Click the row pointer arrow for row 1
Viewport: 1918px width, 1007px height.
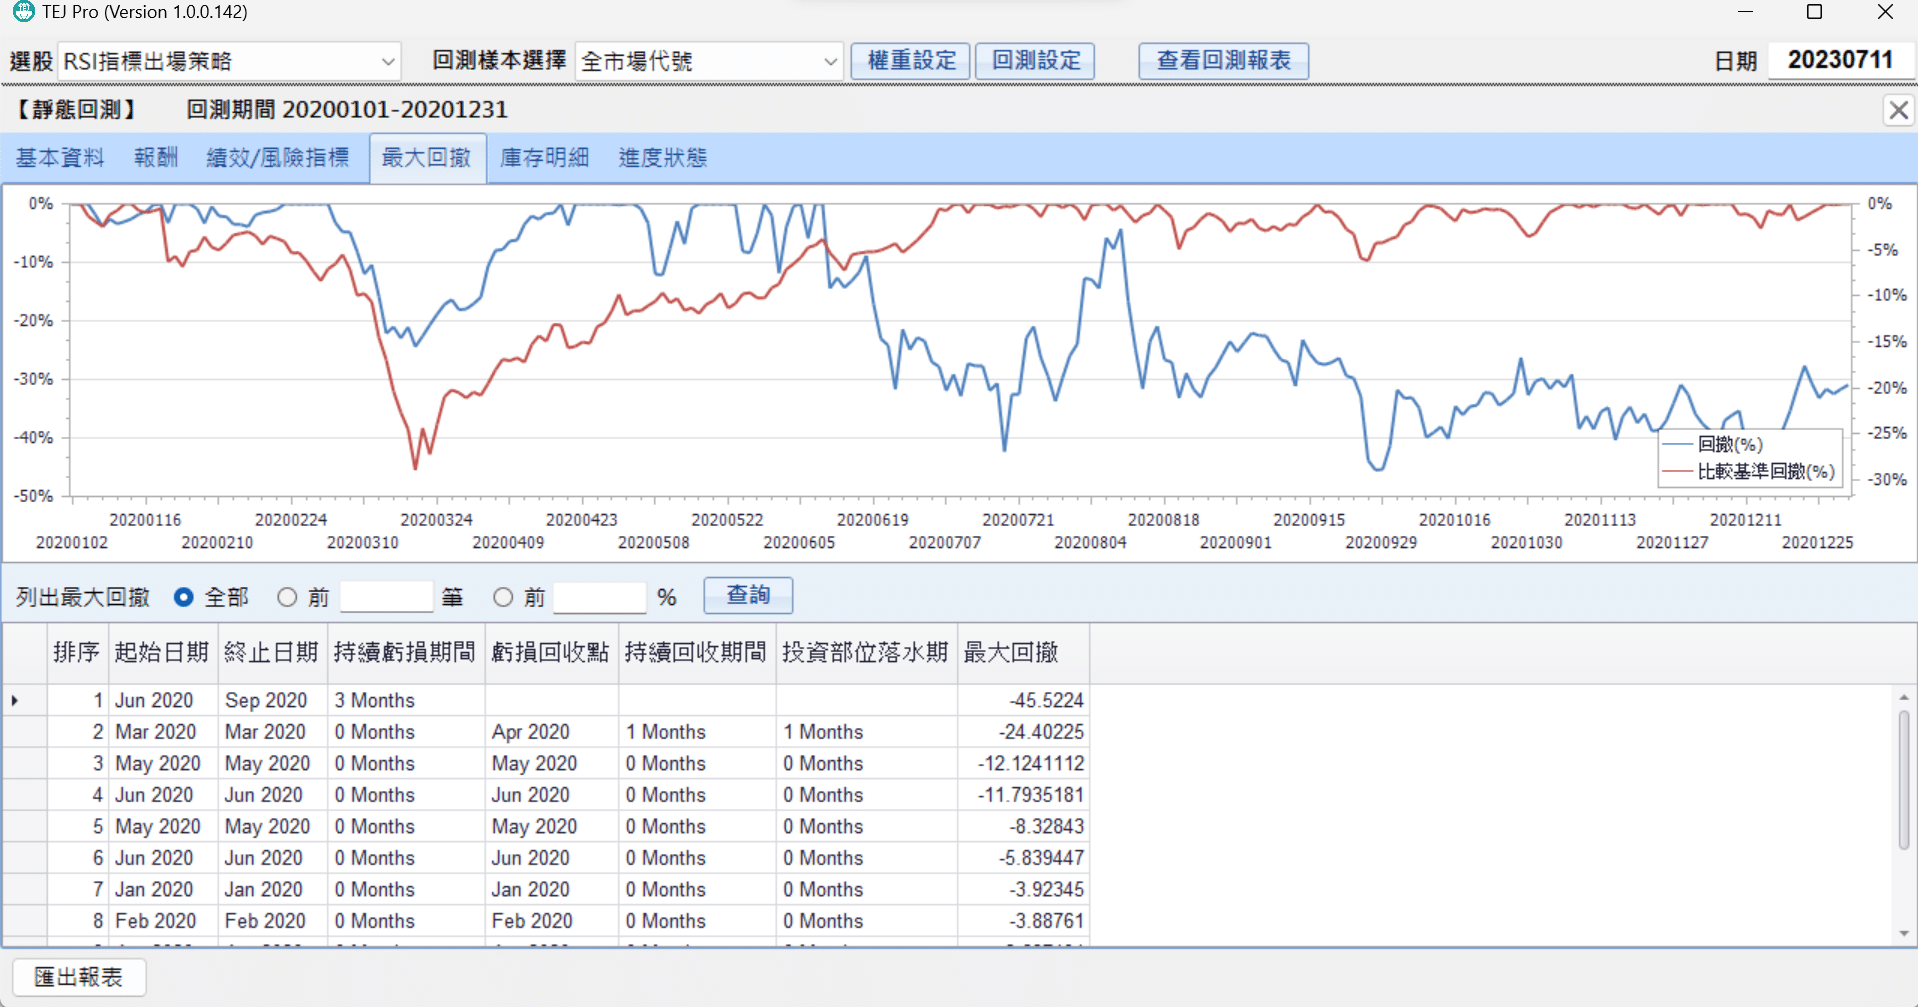(15, 700)
